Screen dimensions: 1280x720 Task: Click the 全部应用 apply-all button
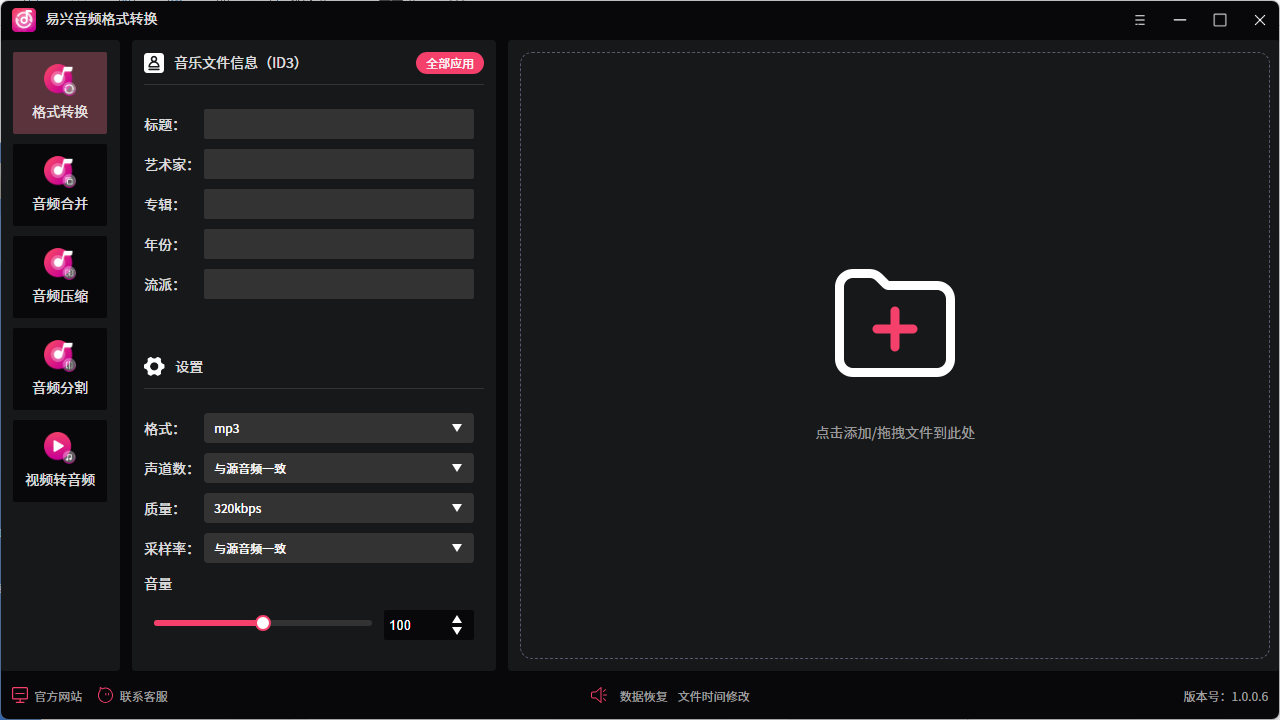449,62
